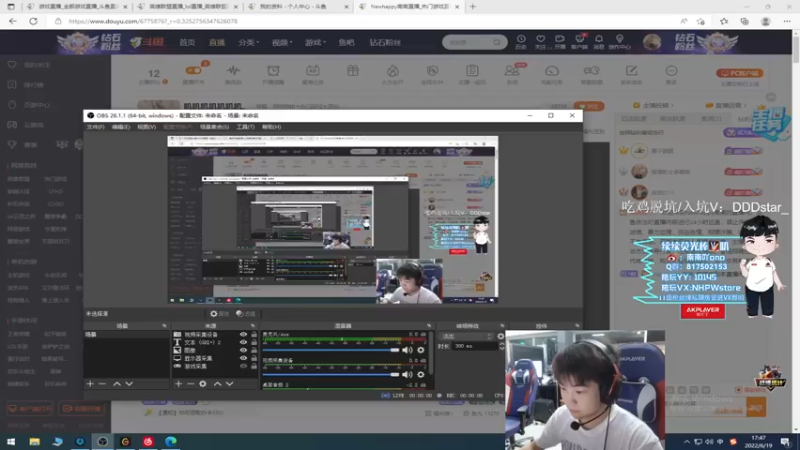Open the OBS scene collection menu
The width and height of the screenshot is (800, 450).
pos(214,127)
